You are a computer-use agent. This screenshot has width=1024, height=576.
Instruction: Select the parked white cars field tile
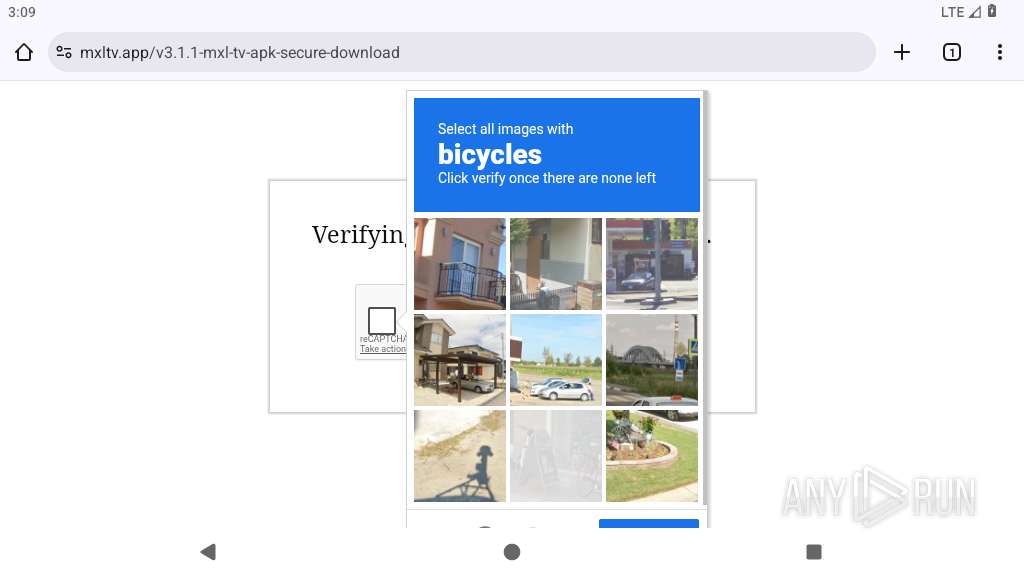[556, 360]
